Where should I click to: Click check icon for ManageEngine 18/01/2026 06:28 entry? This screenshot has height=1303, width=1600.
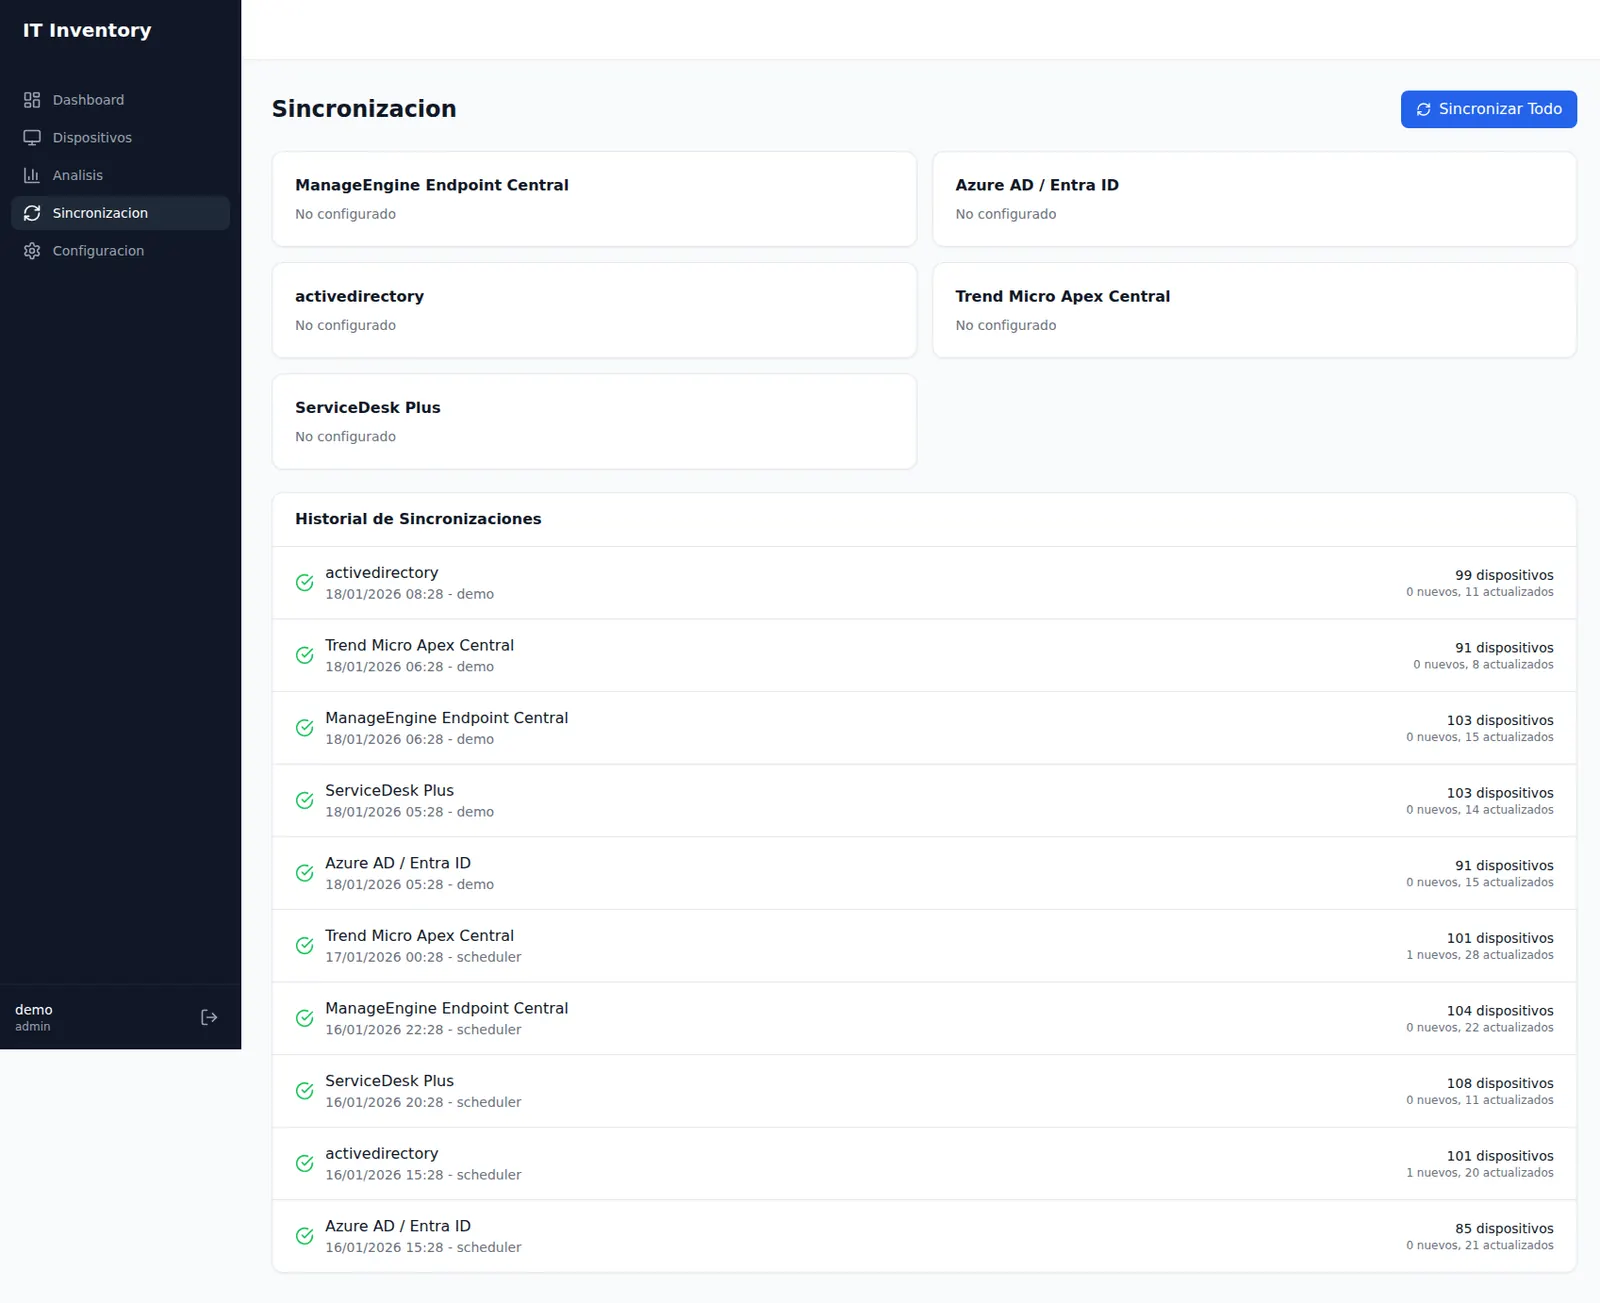click(305, 728)
